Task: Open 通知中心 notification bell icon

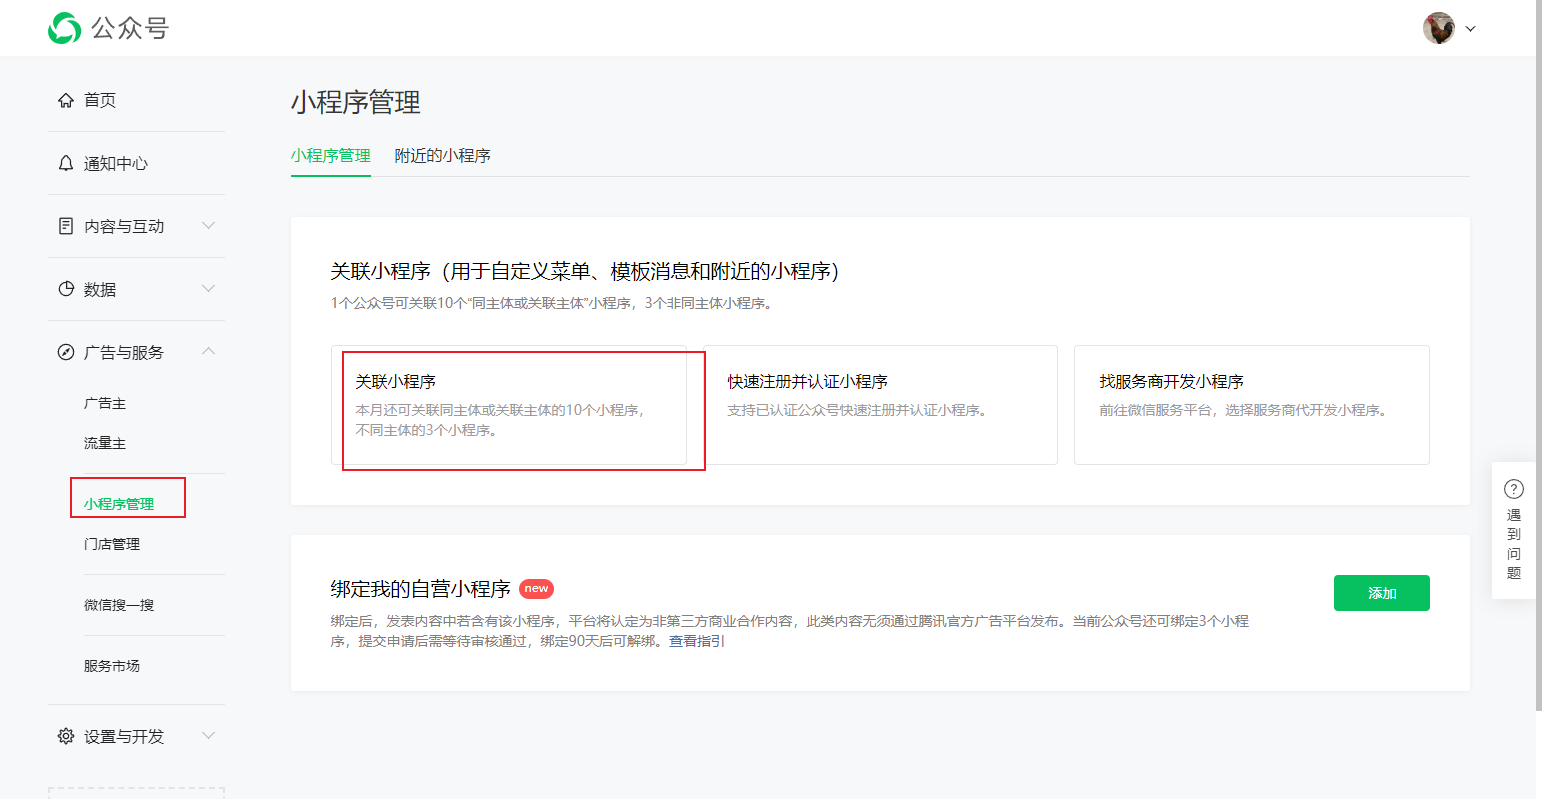Action: (x=66, y=163)
